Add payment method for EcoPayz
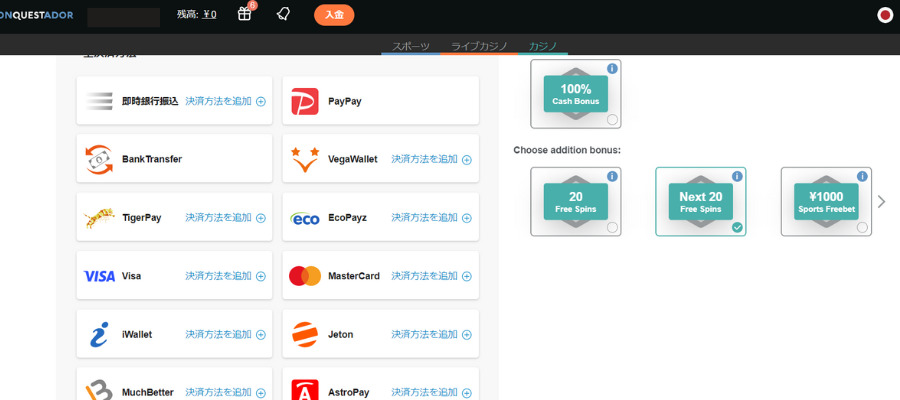Screen dimensions: 900x400 pos(431,218)
